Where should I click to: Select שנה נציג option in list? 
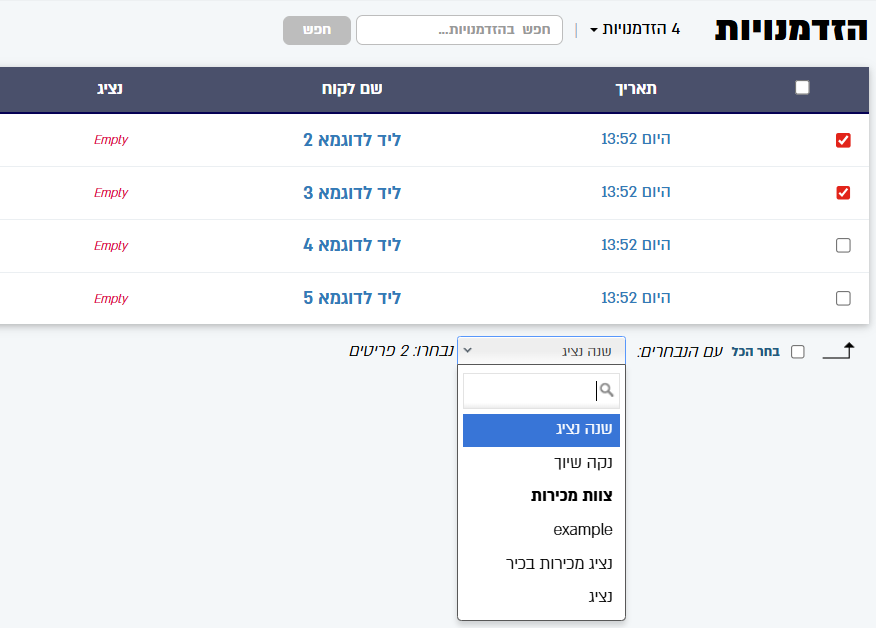(541, 430)
